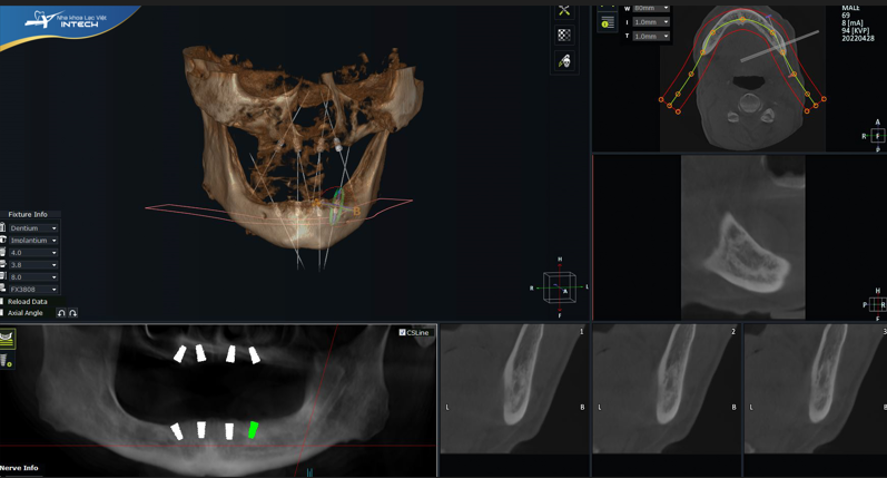Click the crossed tools settings icon
Screen dimensions: 888x478
tap(564, 10)
